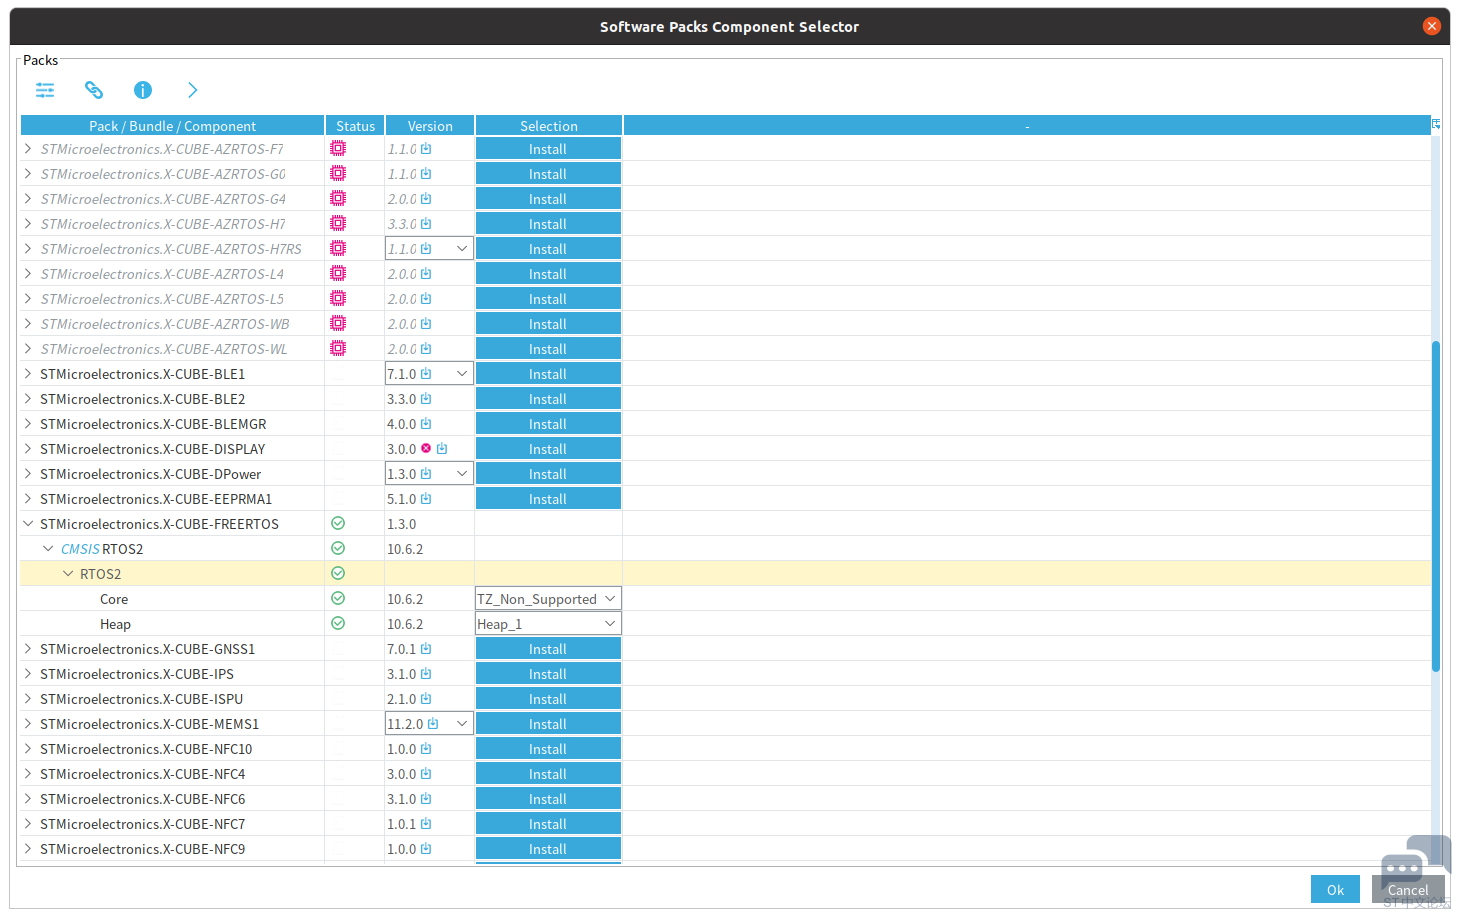This screenshot has width=1460, height=918.
Task: Click the right chevron in Packs toolbar
Action: point(192,90)
